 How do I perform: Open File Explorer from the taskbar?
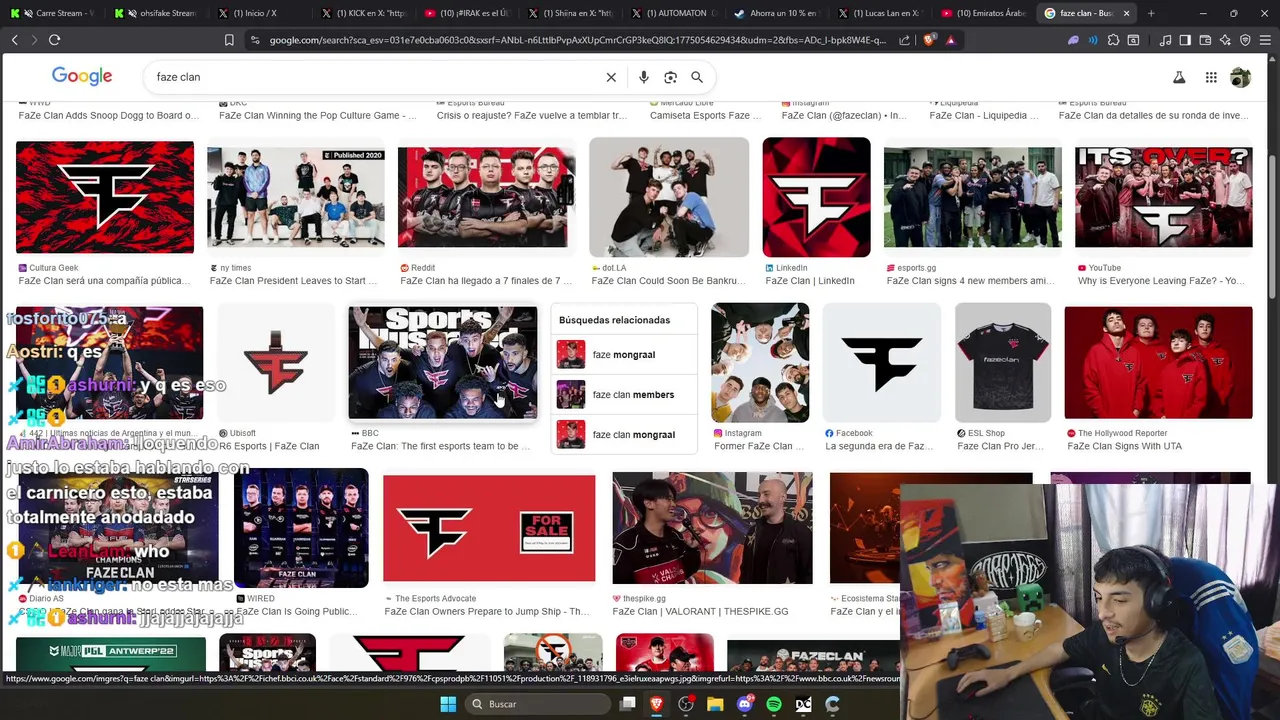(x=715, y=704)
